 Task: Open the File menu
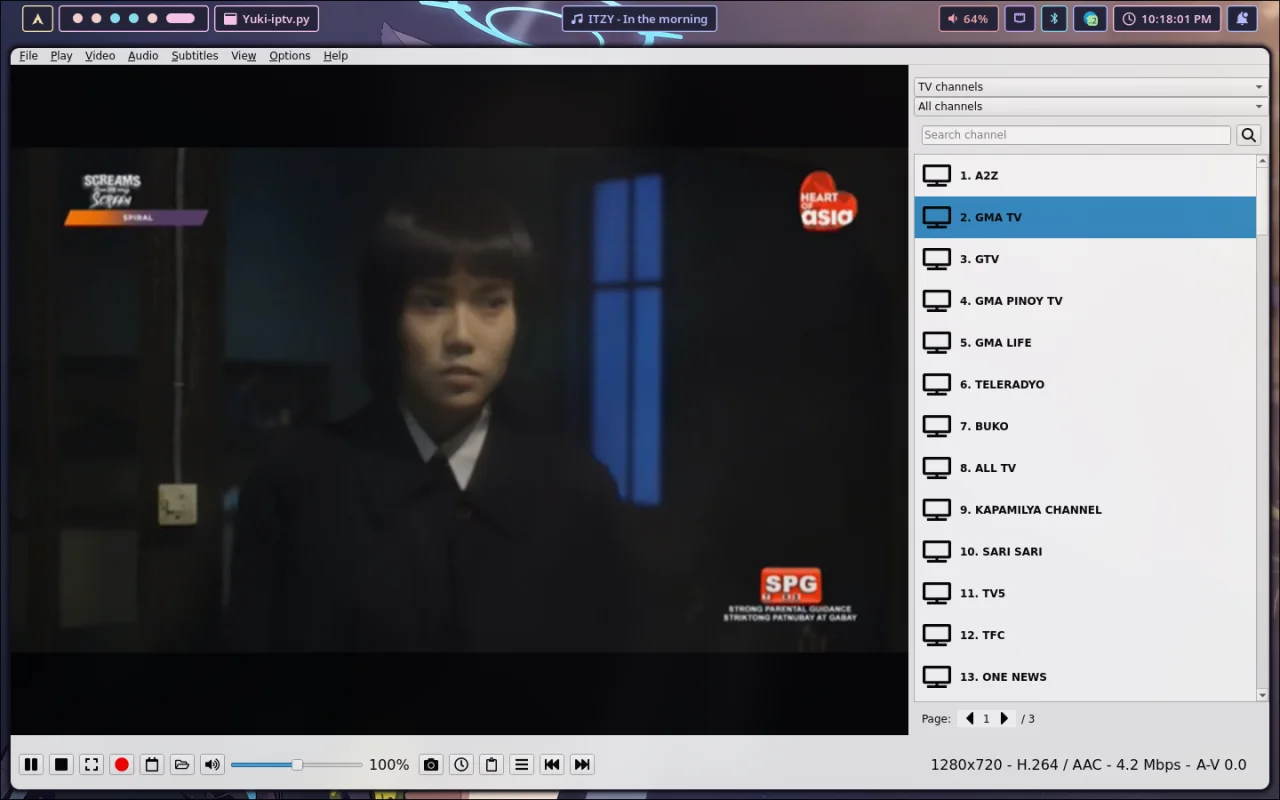(28, 56)
